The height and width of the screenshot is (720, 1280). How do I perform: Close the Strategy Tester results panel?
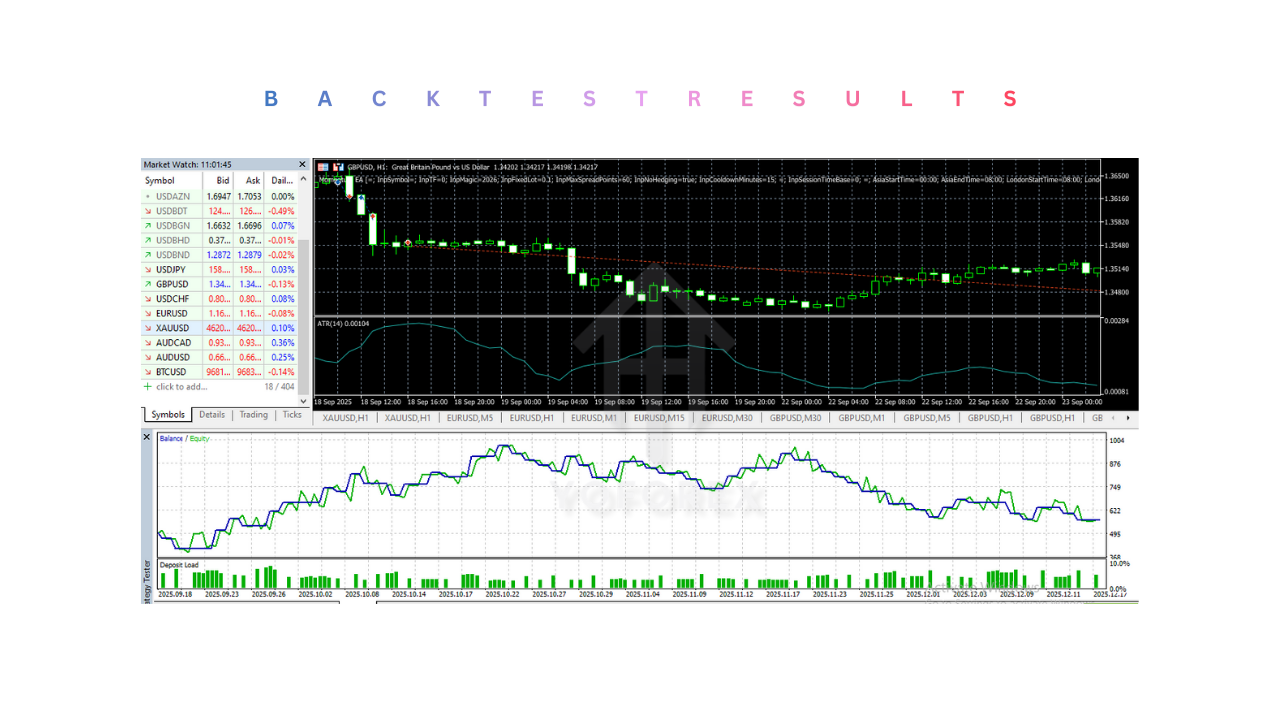coord(146,437)
